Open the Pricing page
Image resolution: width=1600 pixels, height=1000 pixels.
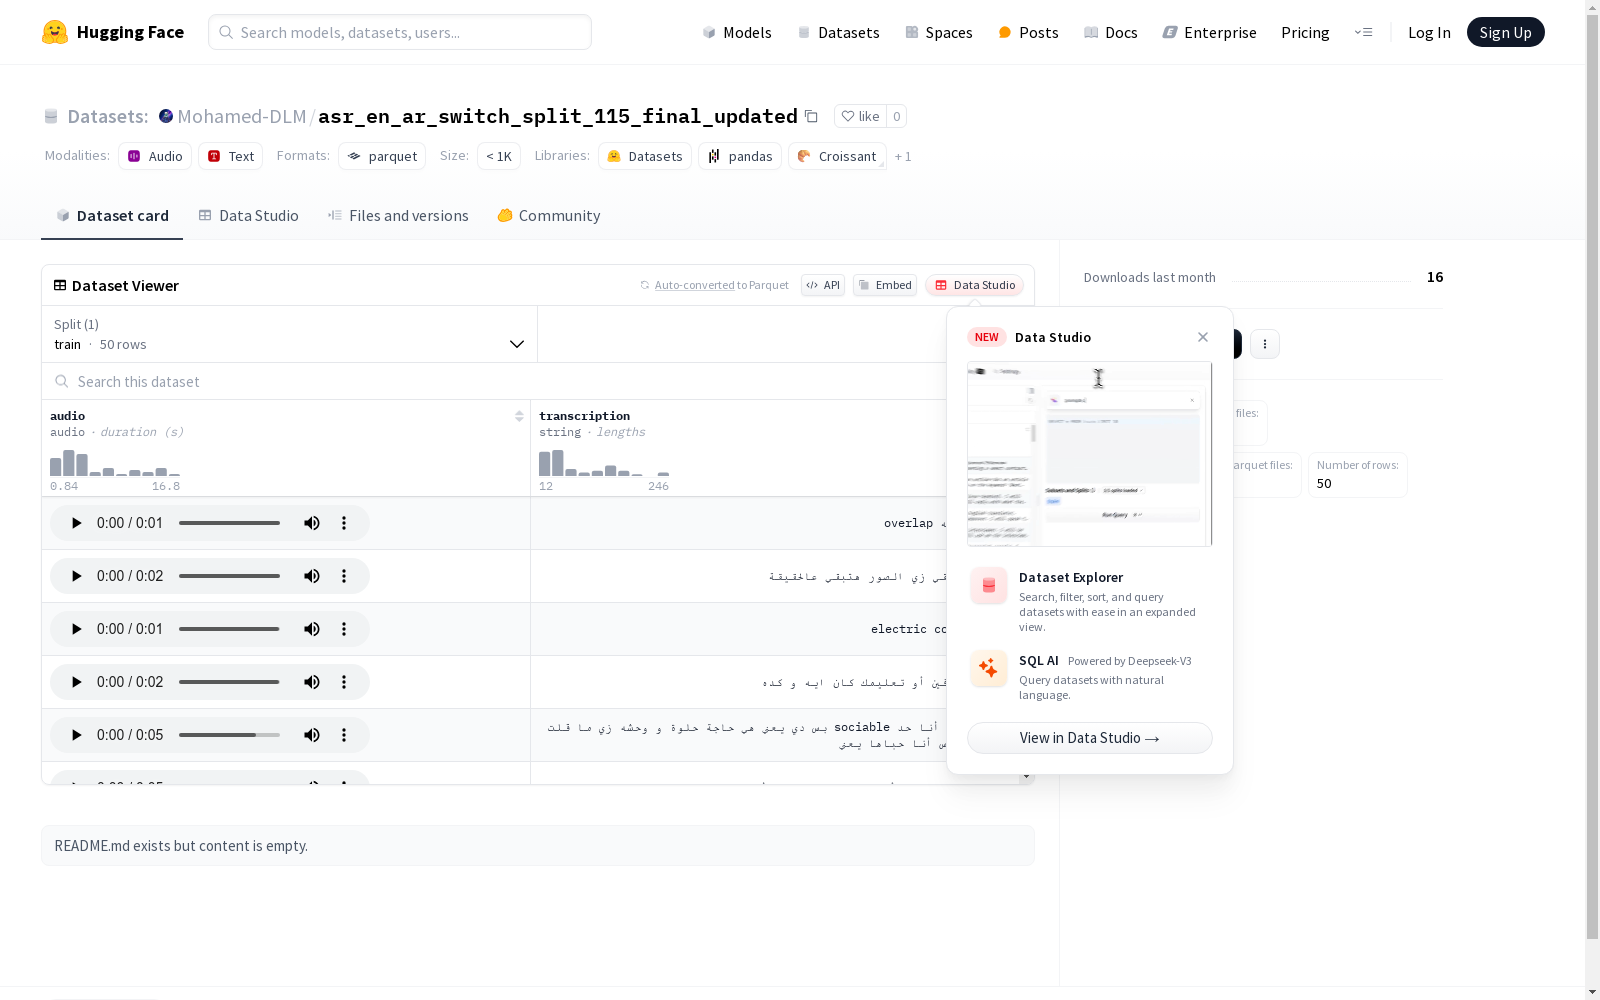pos(1305,32)
